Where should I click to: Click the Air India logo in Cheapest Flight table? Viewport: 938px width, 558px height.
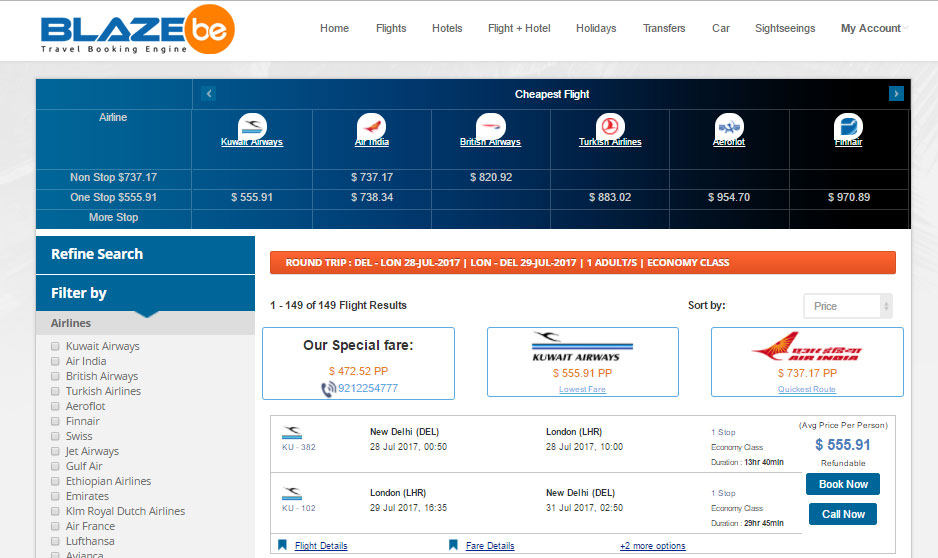tap(371, 126)
